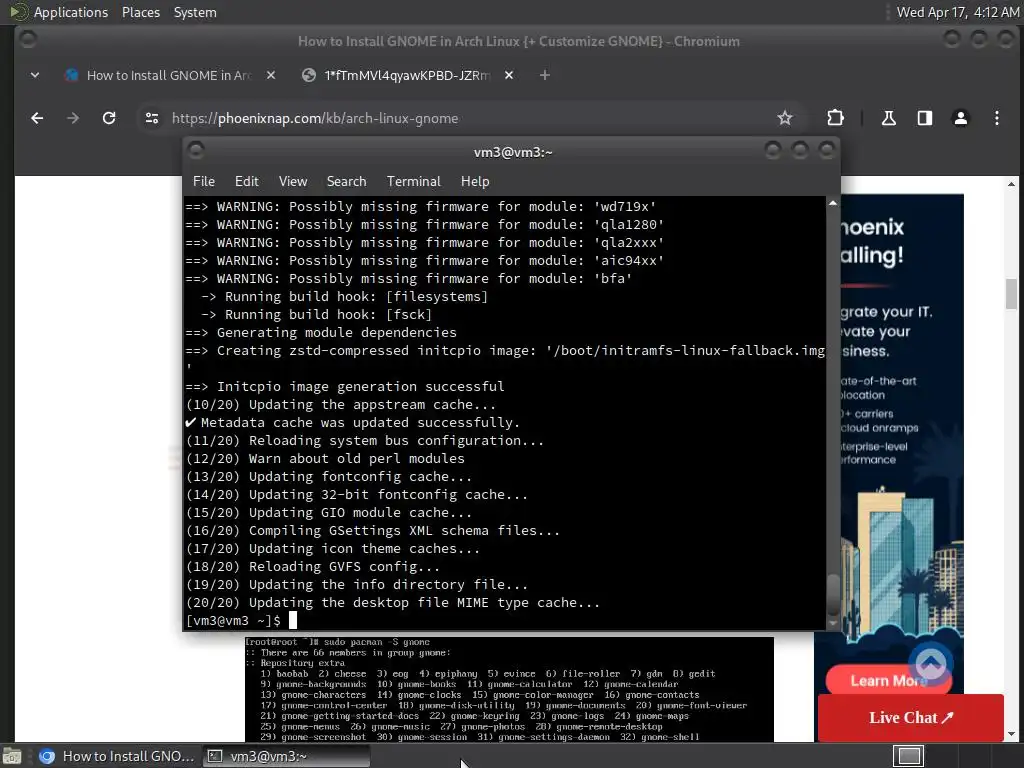This screenshot has height=768, width=1024.
Task: Open the terminal Search menu
Action: (x=346, y=182)
